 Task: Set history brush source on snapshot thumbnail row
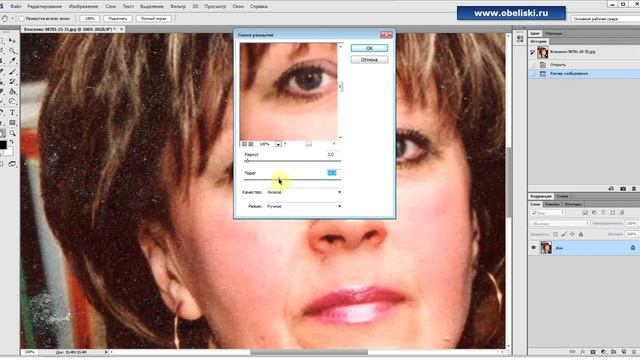pyautogui.click(x=532, y=52)
